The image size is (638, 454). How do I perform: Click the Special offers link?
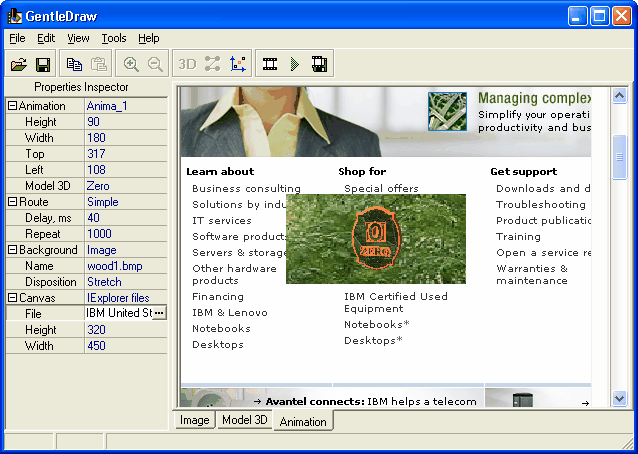(x=381, y=189)
